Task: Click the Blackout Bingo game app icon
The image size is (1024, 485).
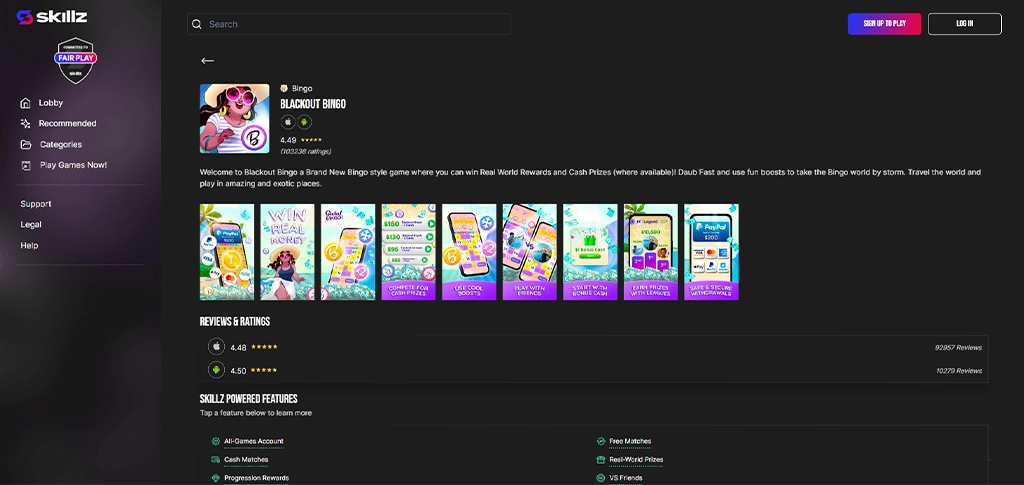Action: (234, 118)
